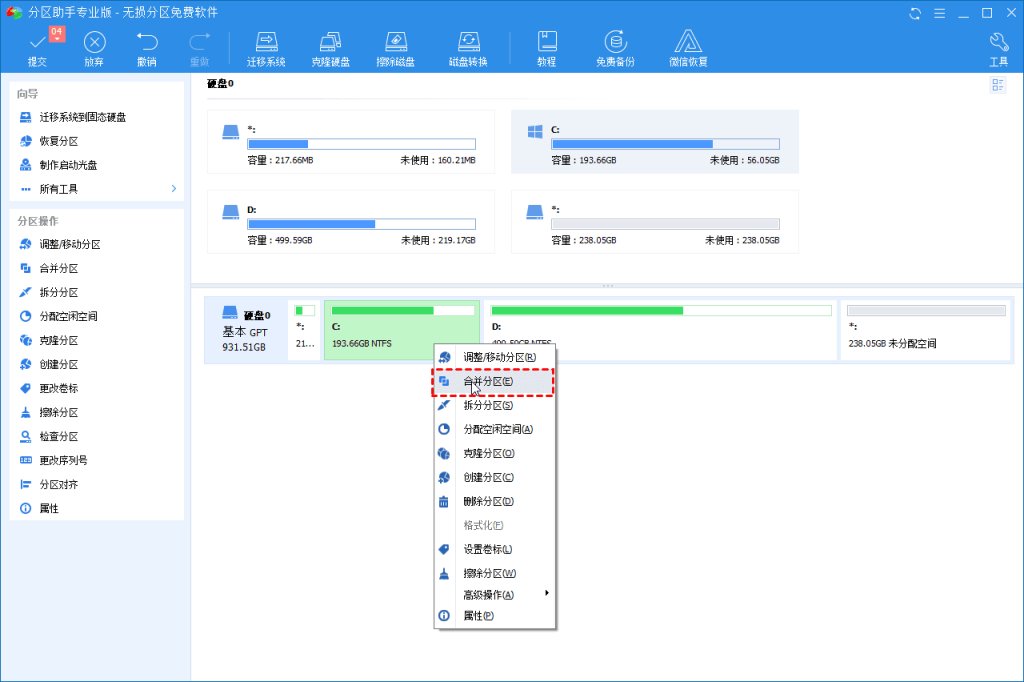
Task: Select the 238.05GB unallocated partition card
Action: pos(654,222)
